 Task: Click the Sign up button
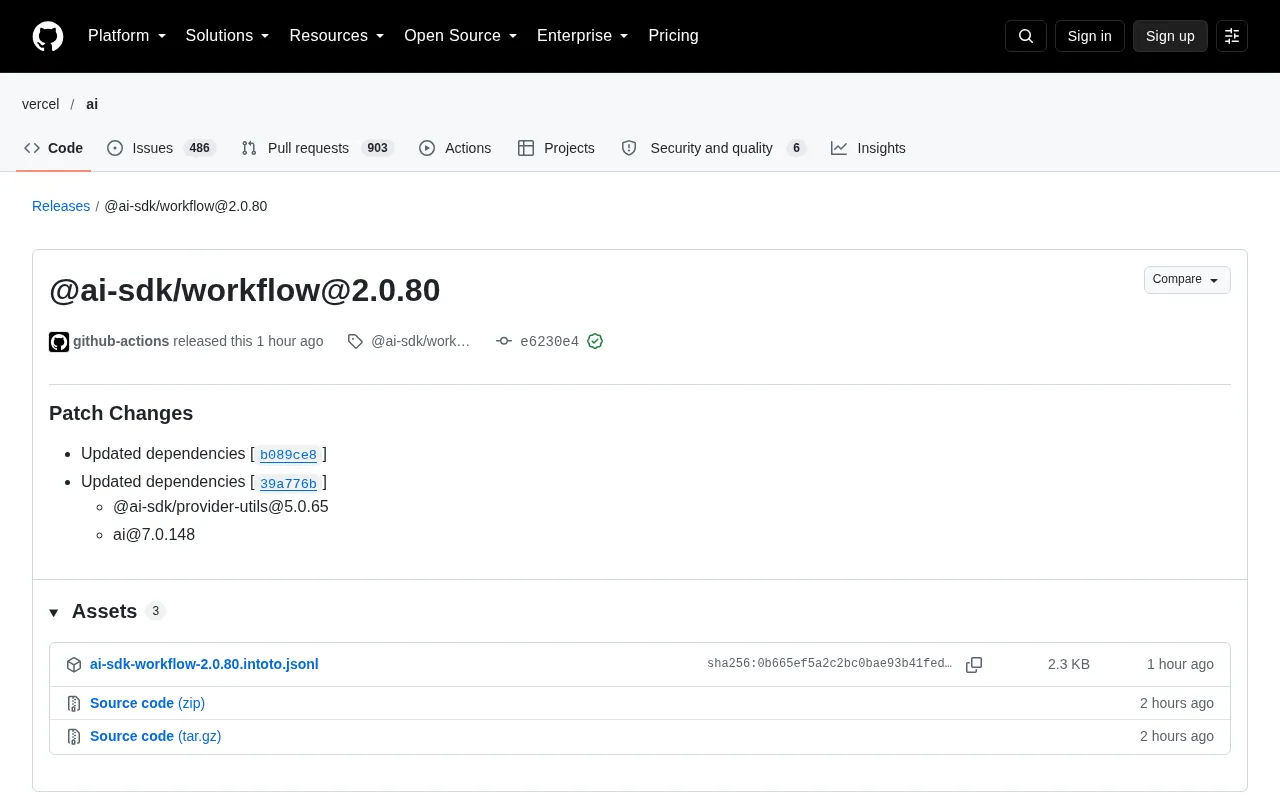click(x=1170, y=36)
